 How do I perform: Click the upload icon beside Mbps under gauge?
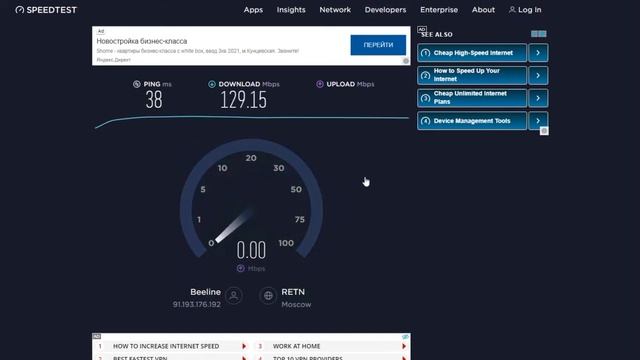coord(240,268)
